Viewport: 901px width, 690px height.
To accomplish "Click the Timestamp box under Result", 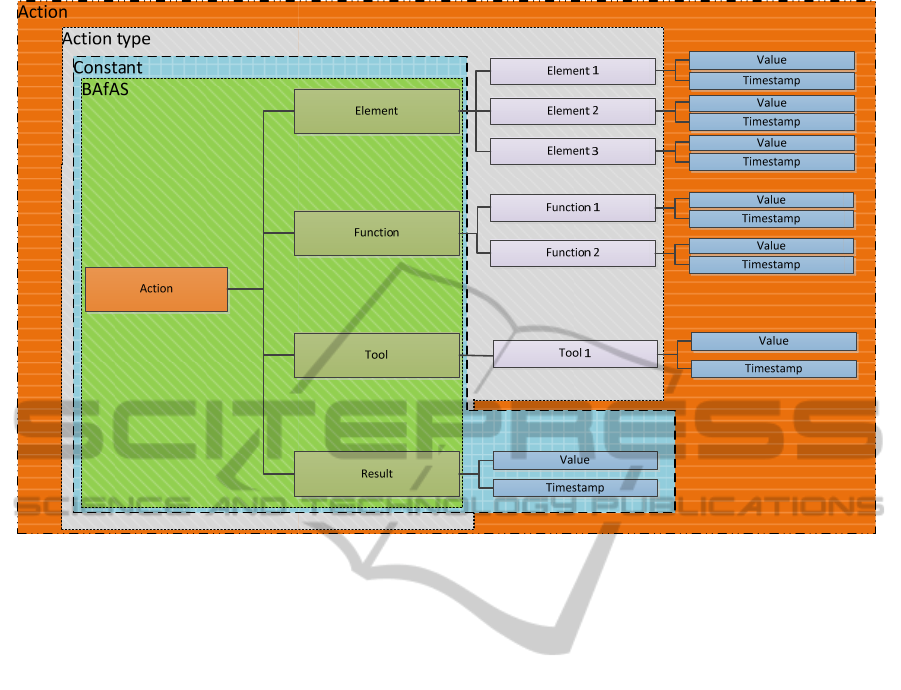I will pyautogui.click(x=575, y=488).
